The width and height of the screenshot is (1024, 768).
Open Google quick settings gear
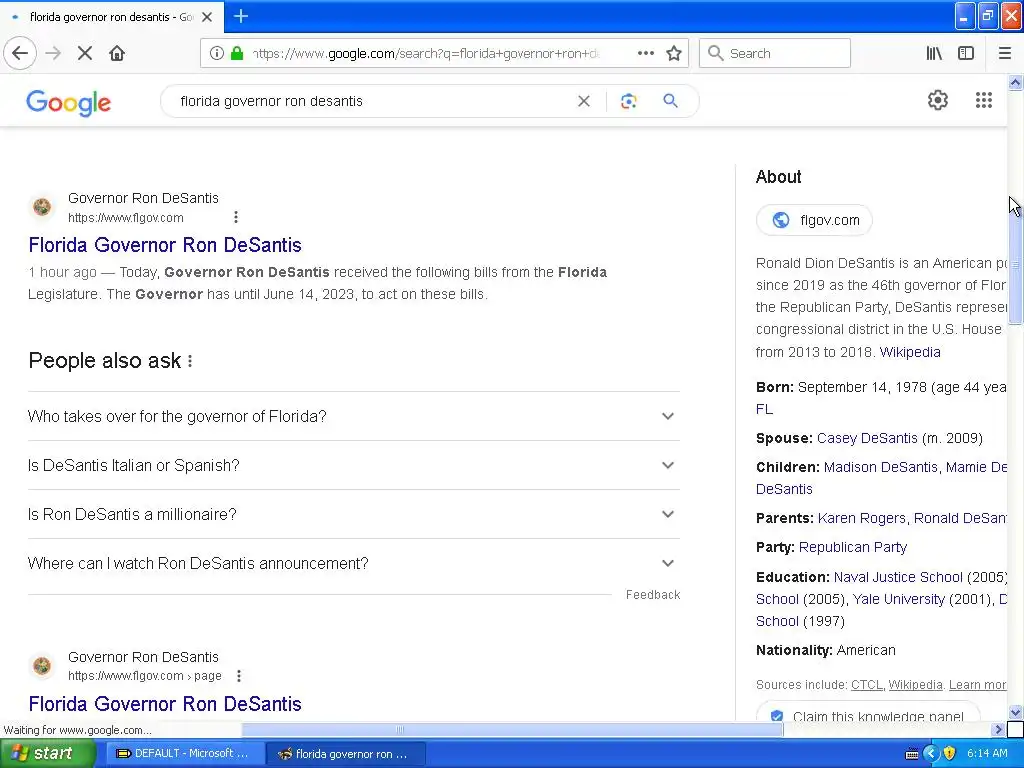tap(938, 100)
